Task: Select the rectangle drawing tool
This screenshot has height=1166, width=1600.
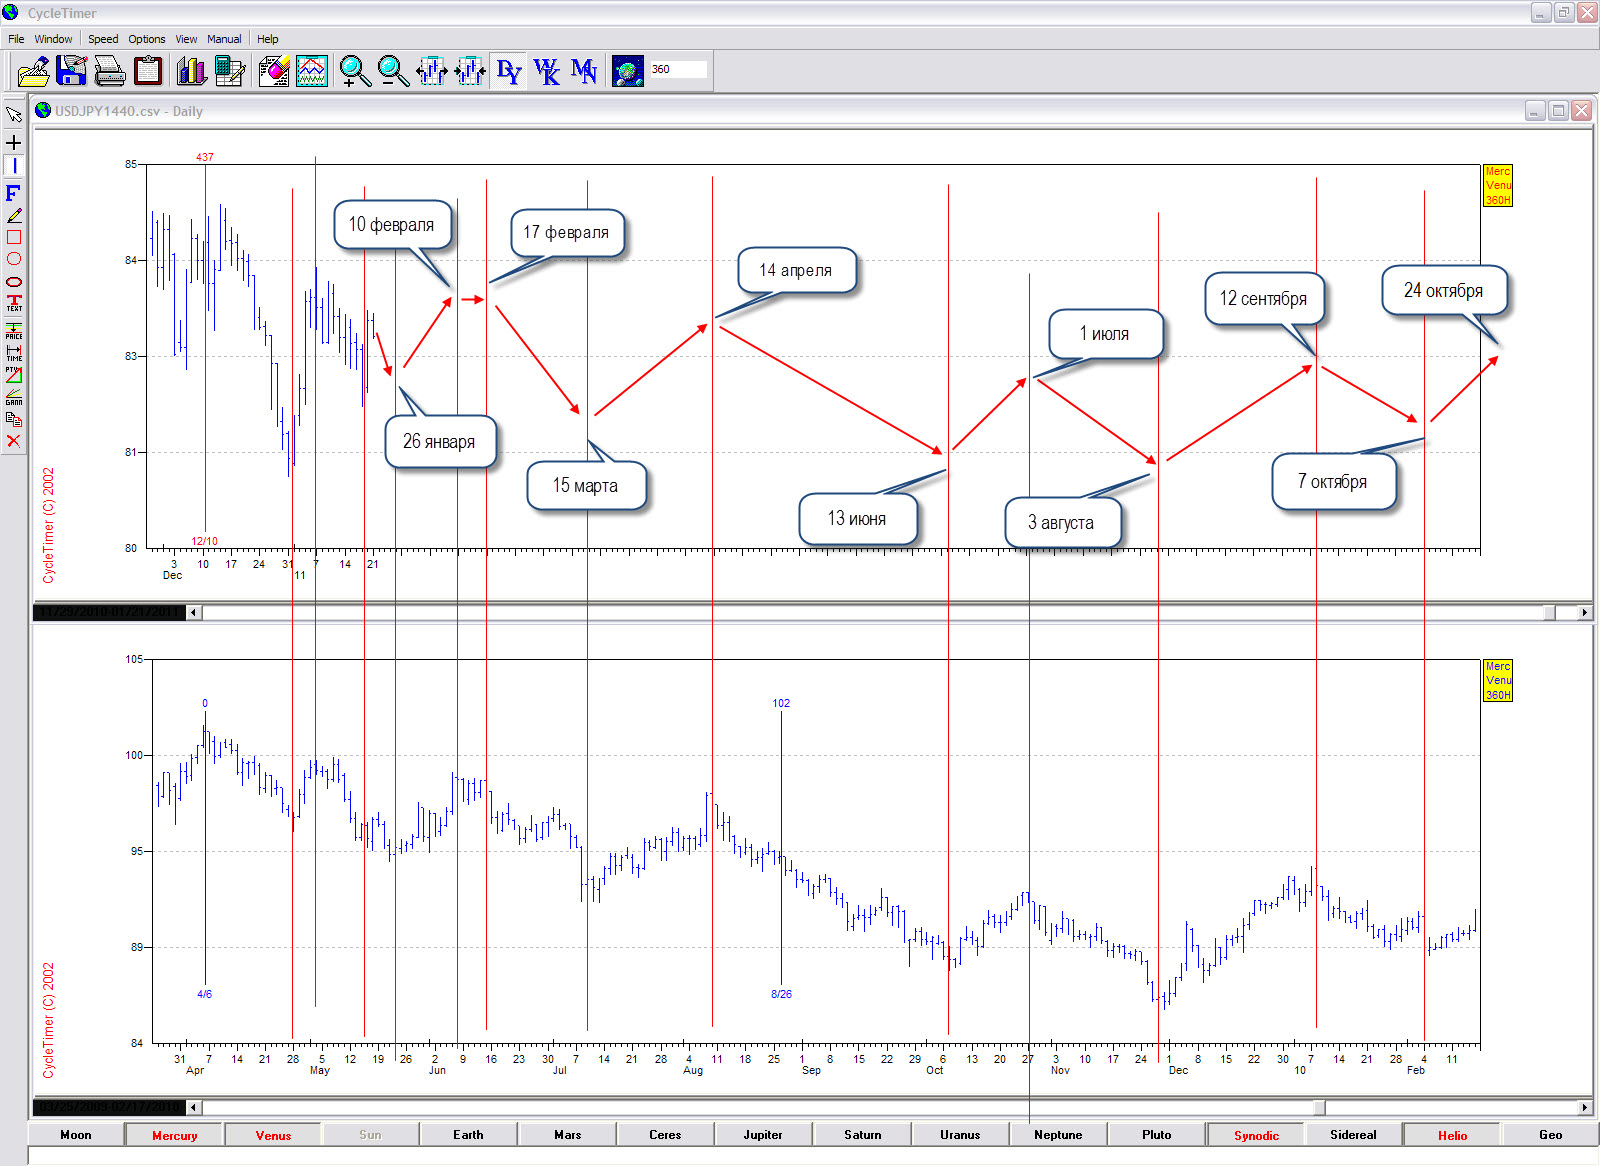Action: tap(14, 237)
